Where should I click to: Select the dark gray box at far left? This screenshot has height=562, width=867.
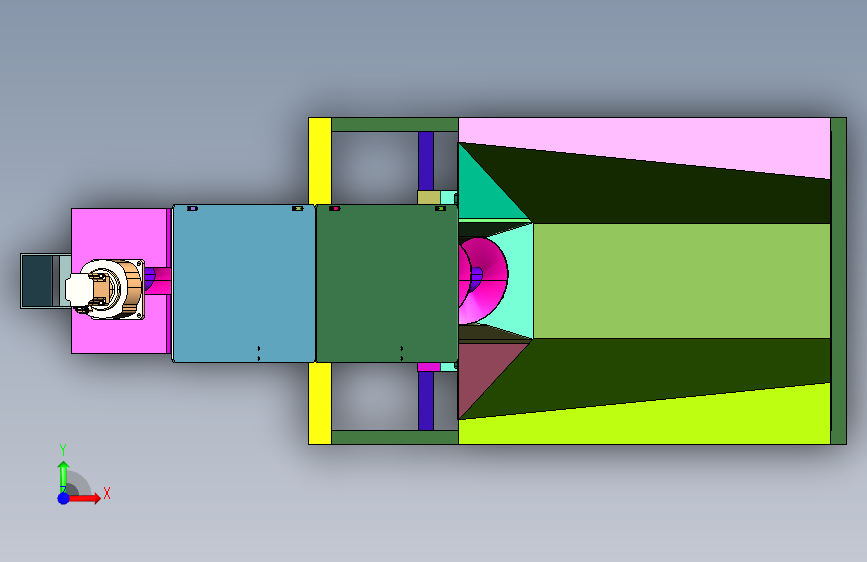(36, 281)
